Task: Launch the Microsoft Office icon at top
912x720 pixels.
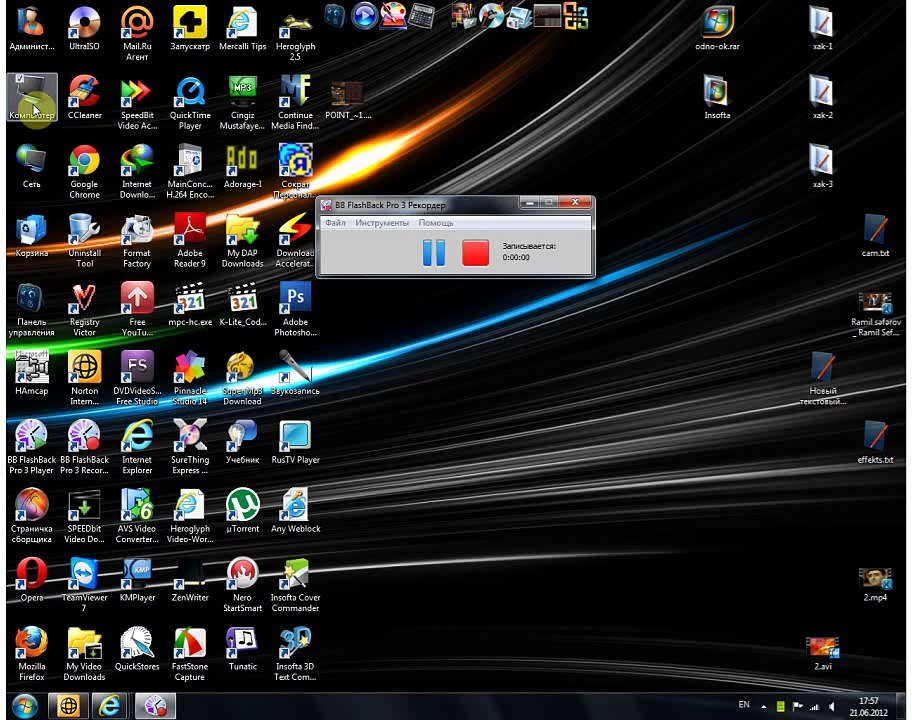Action: [x=576, y=16]
